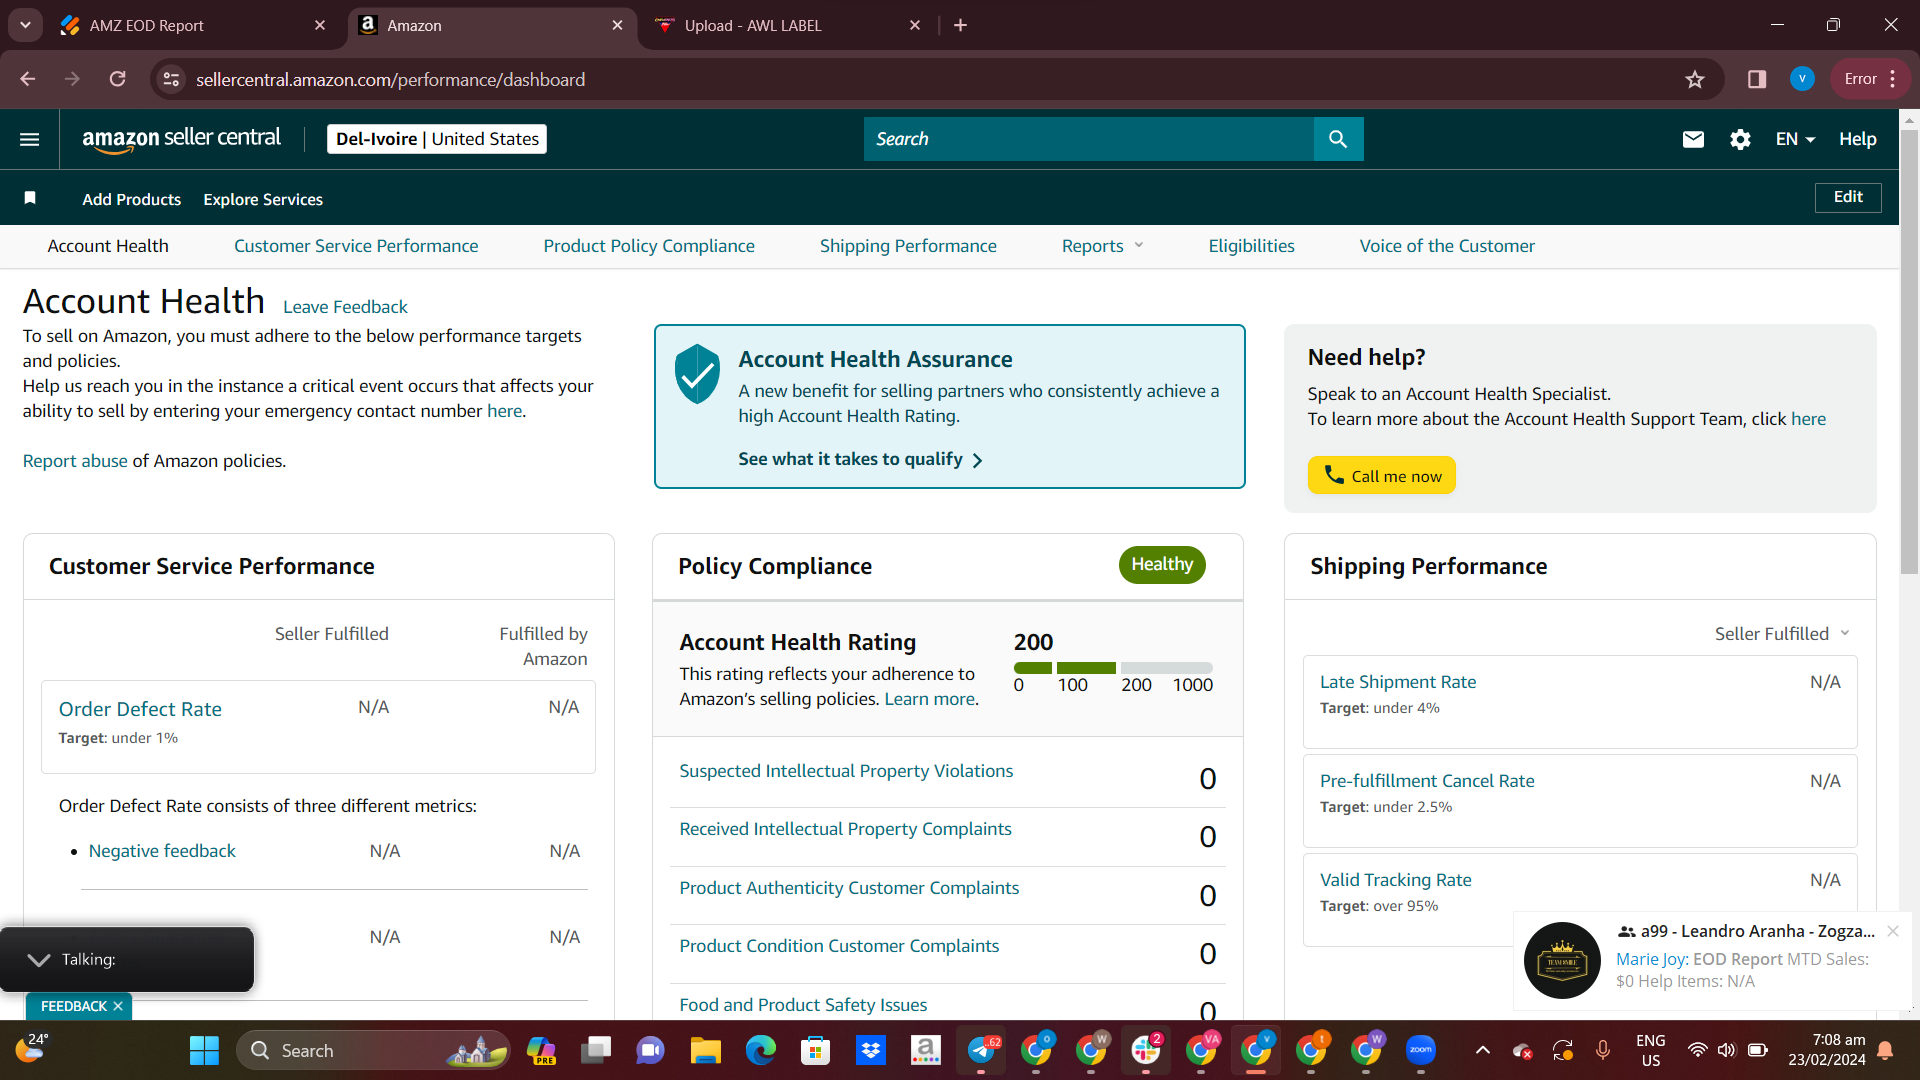Open the Product Policy Compliance tab
Image resolution: width=1920 pixels, height=1080 pixels.
tap(649, 246)
